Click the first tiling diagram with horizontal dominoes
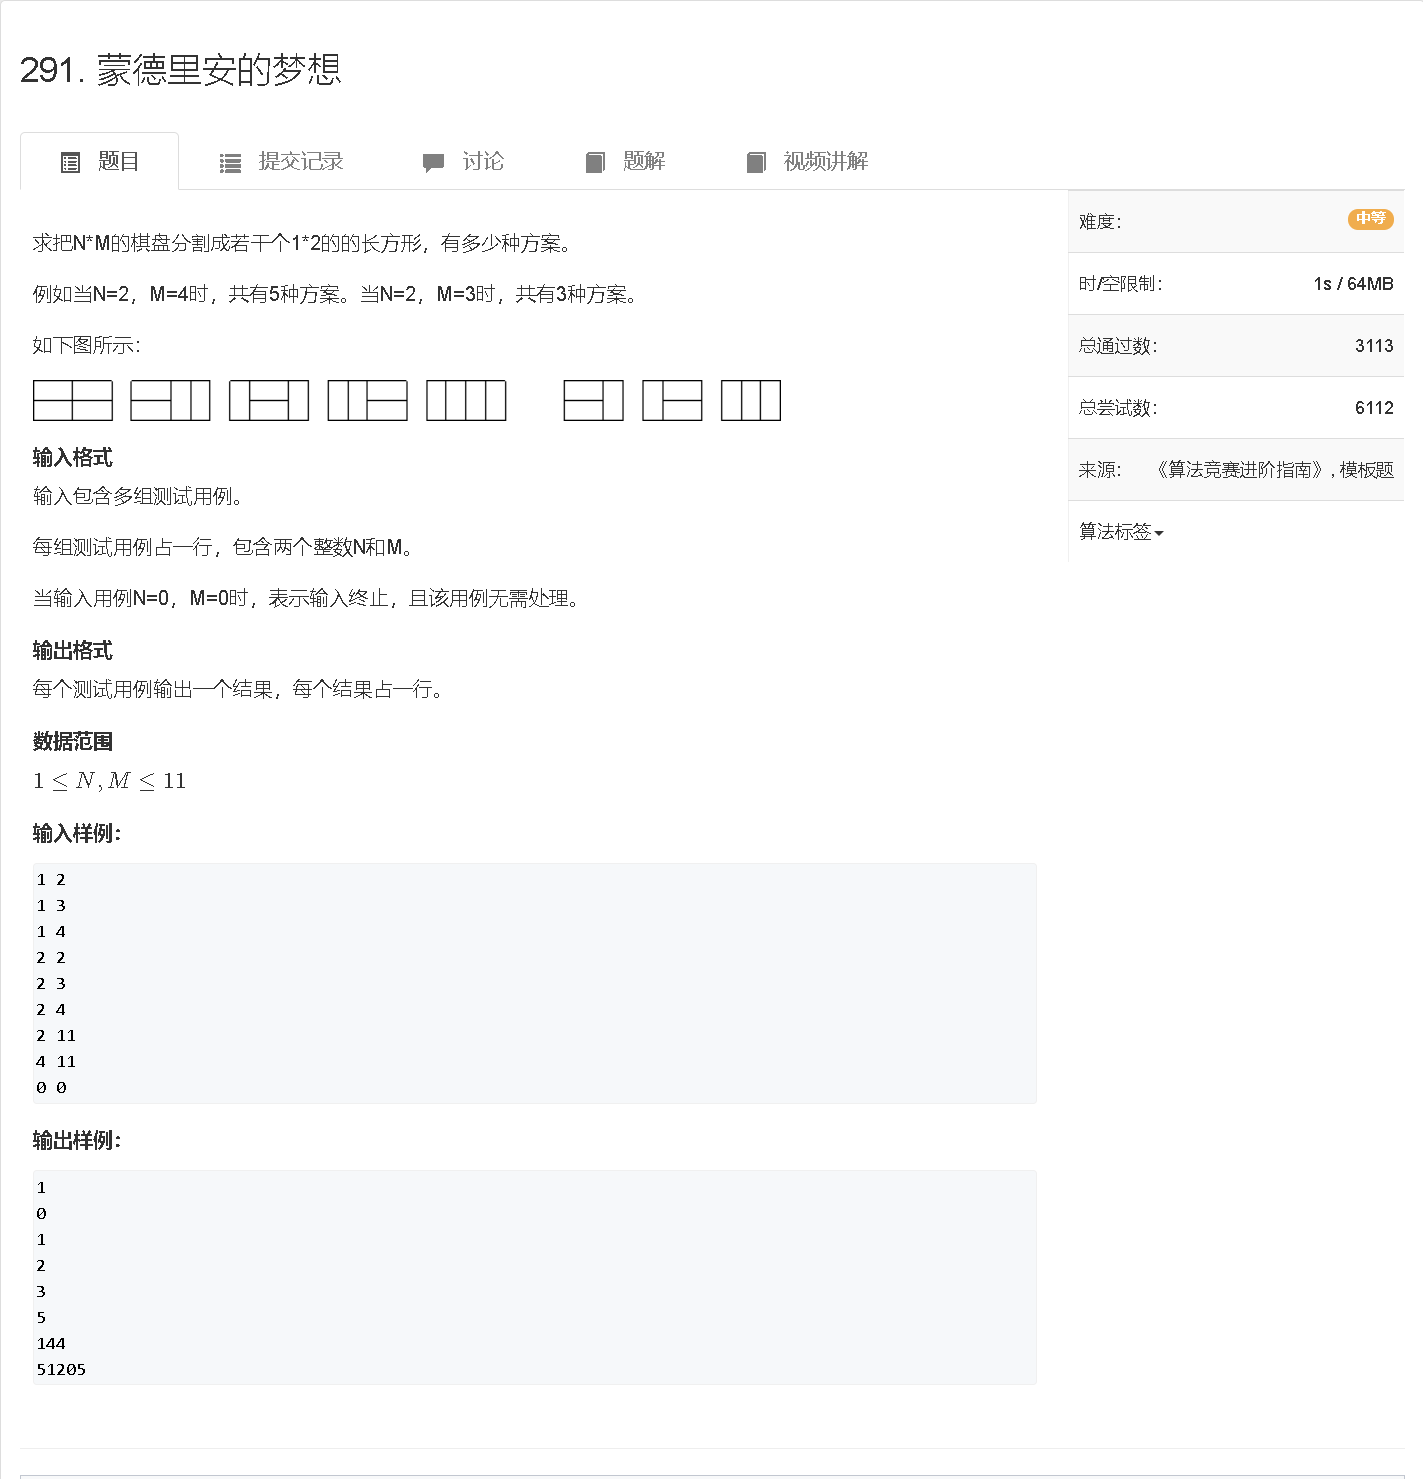Image resolution: width=1423 pixels, height=1479 pixels. [73, 400]
